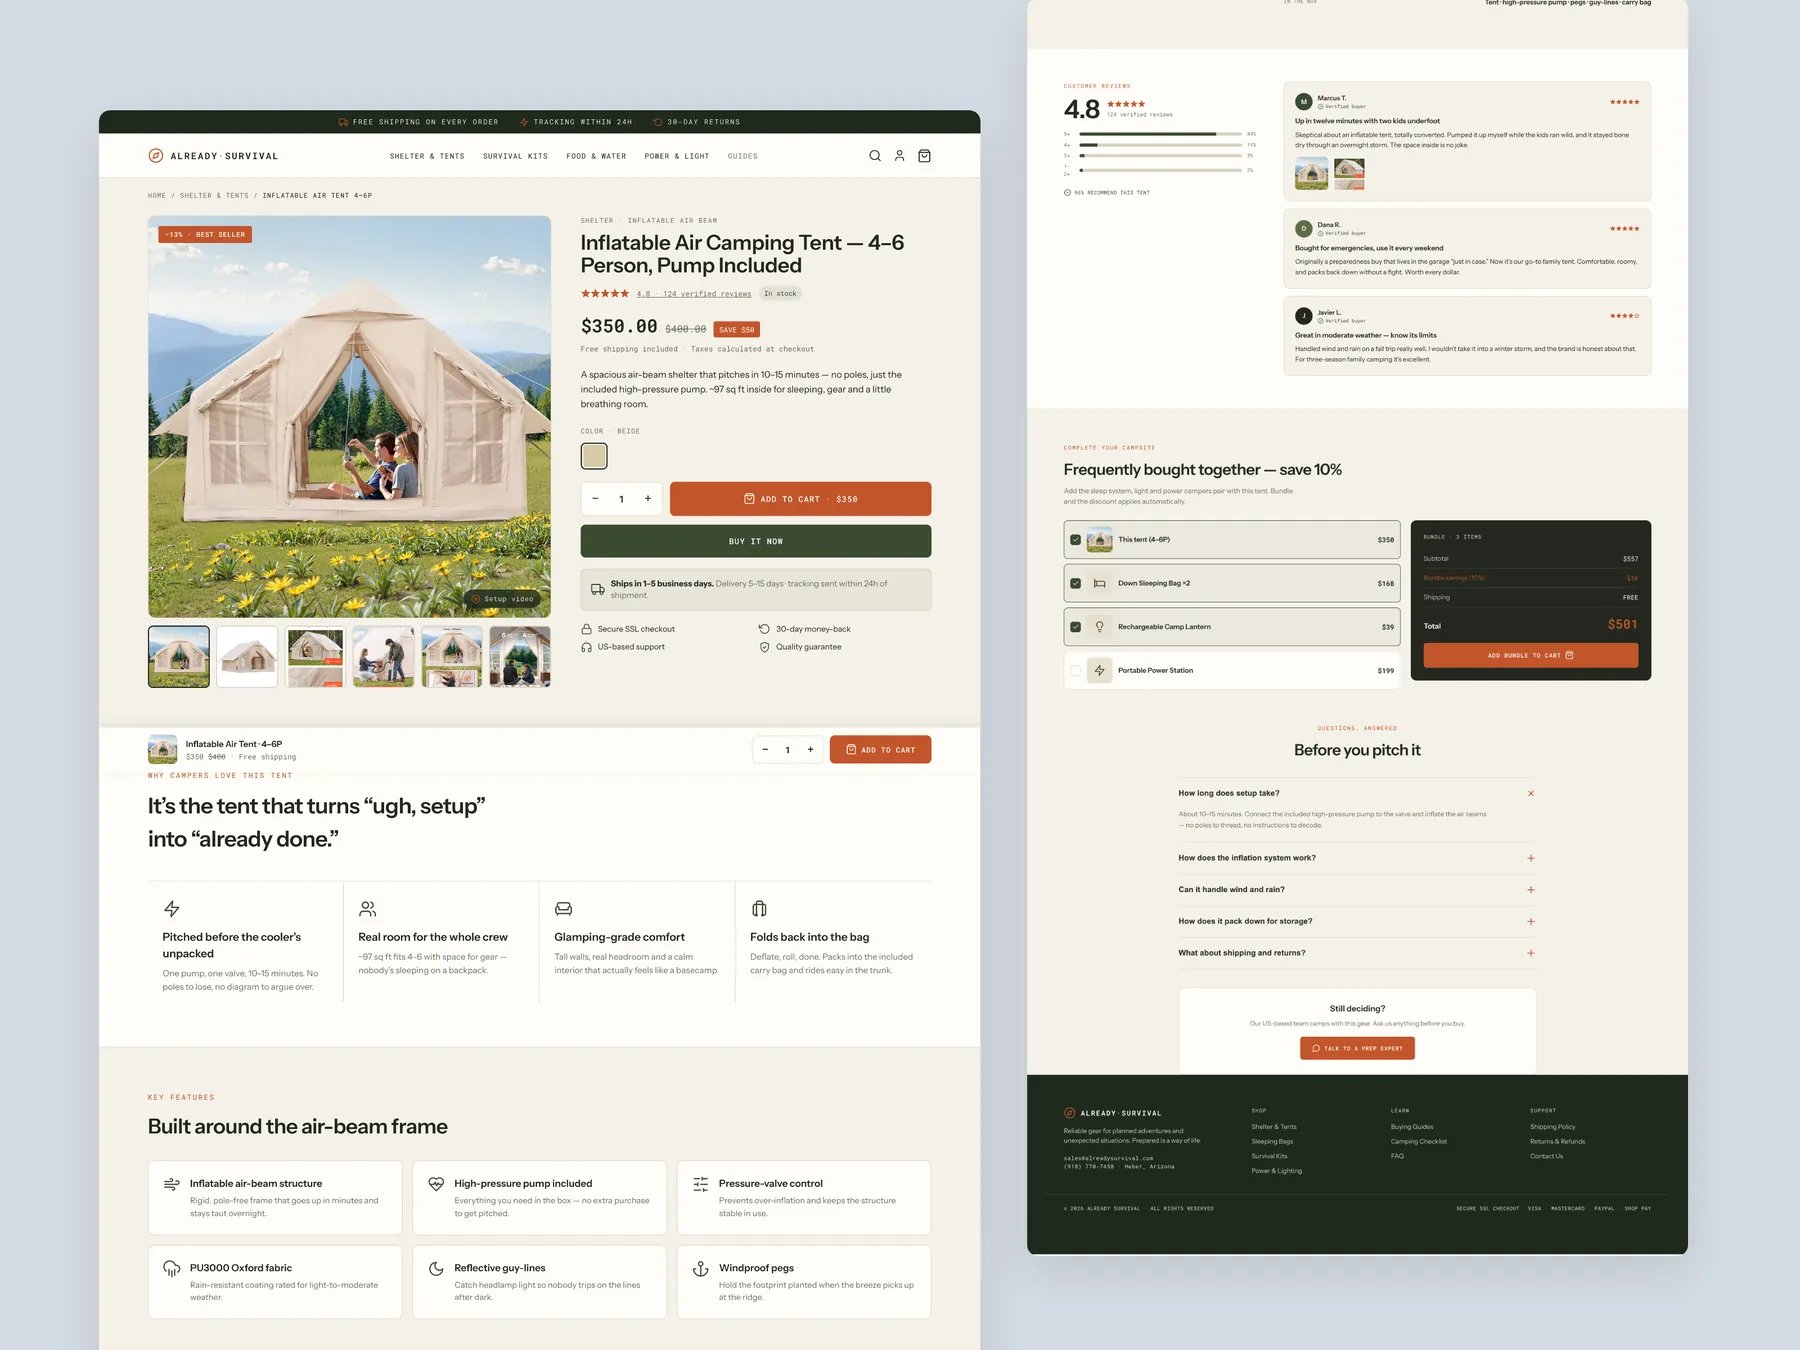Select the white-background tent thumbnail

(x=247, y=657)
